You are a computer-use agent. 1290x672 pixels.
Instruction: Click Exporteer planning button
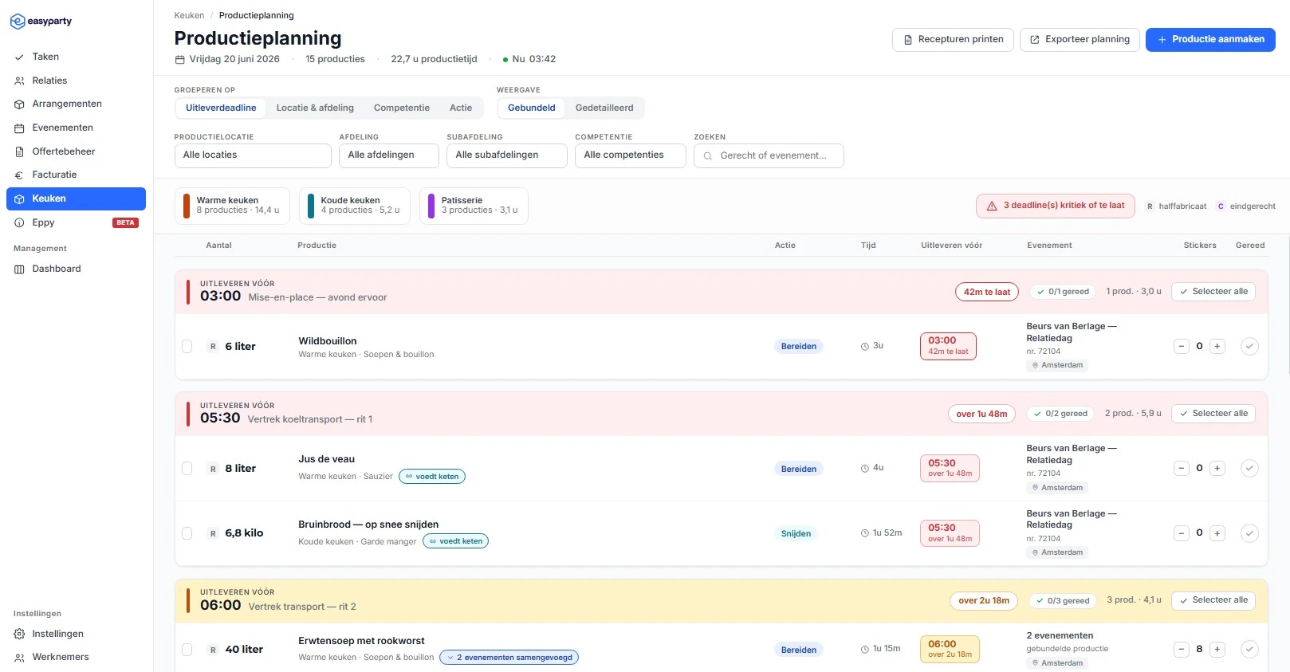(x=1079, y=40)
